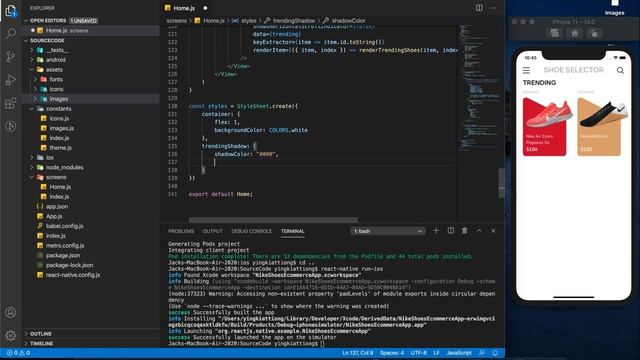Image resolution: width=640 pixels, height=360 pixels.
Task: Tap the search icon in the simulator app
Action: tap(620, 70)
